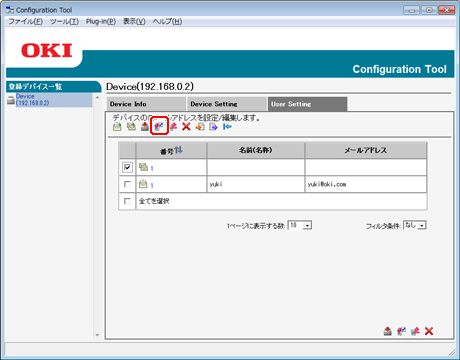Tick the 全てを選択 select-all checkbox

[x=127, y=201]
